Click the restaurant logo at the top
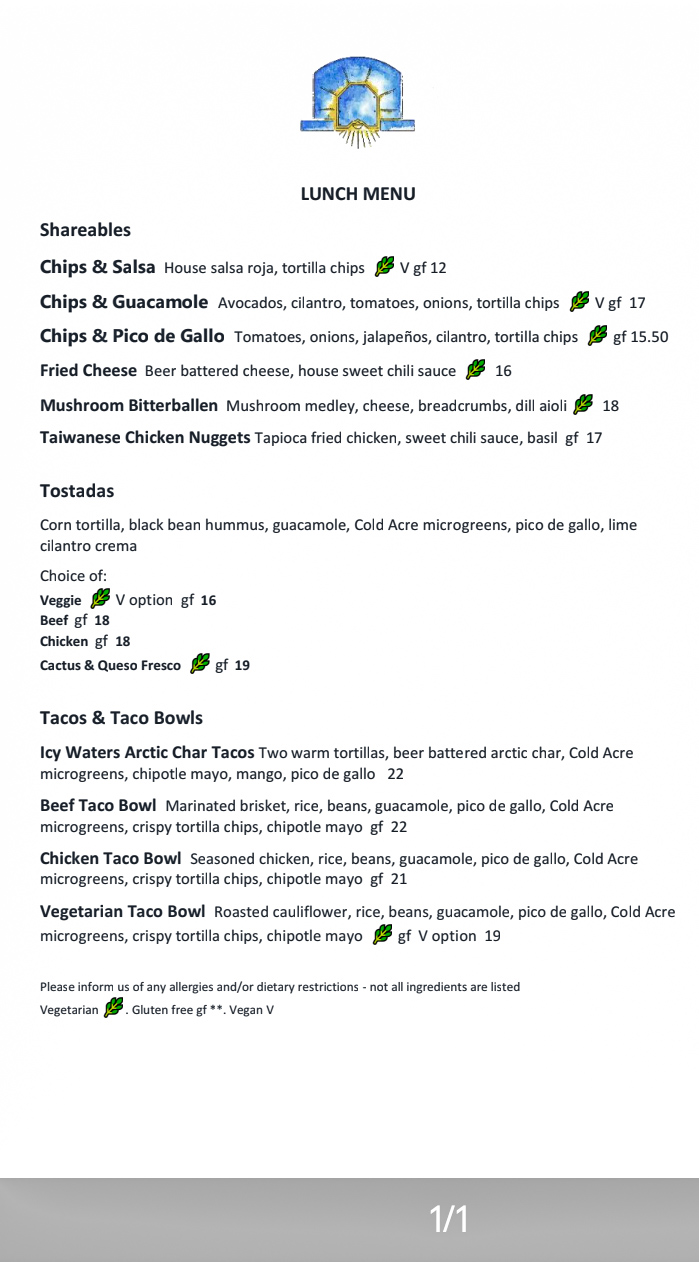699x1262 pixels. [357, 101]
